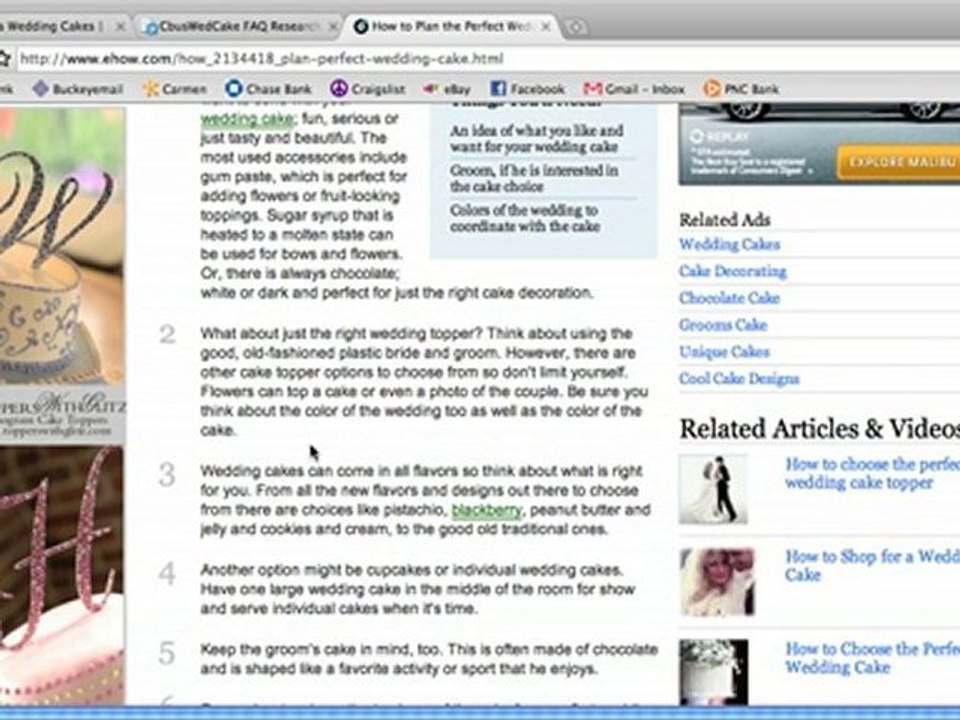Click the tiered white cake thumbnail
This screenshot has height=720, width=960.
click(x=713, y=672)
